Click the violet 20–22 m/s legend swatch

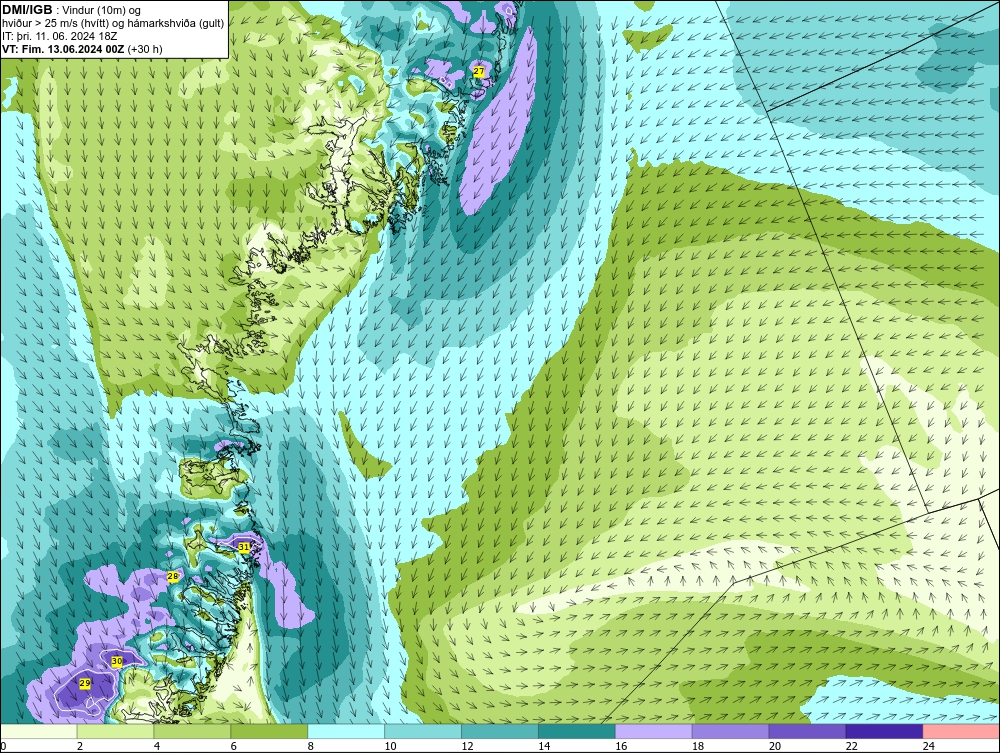click(x=807, y=731)
